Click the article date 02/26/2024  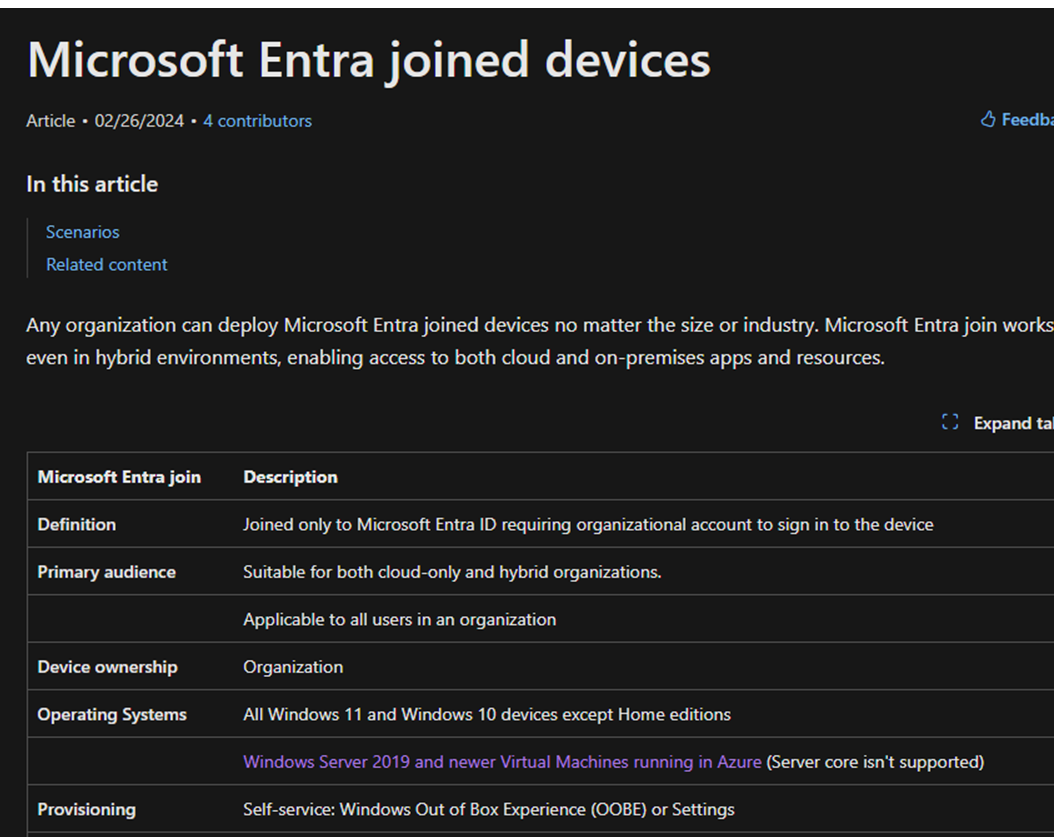point(139,121)
